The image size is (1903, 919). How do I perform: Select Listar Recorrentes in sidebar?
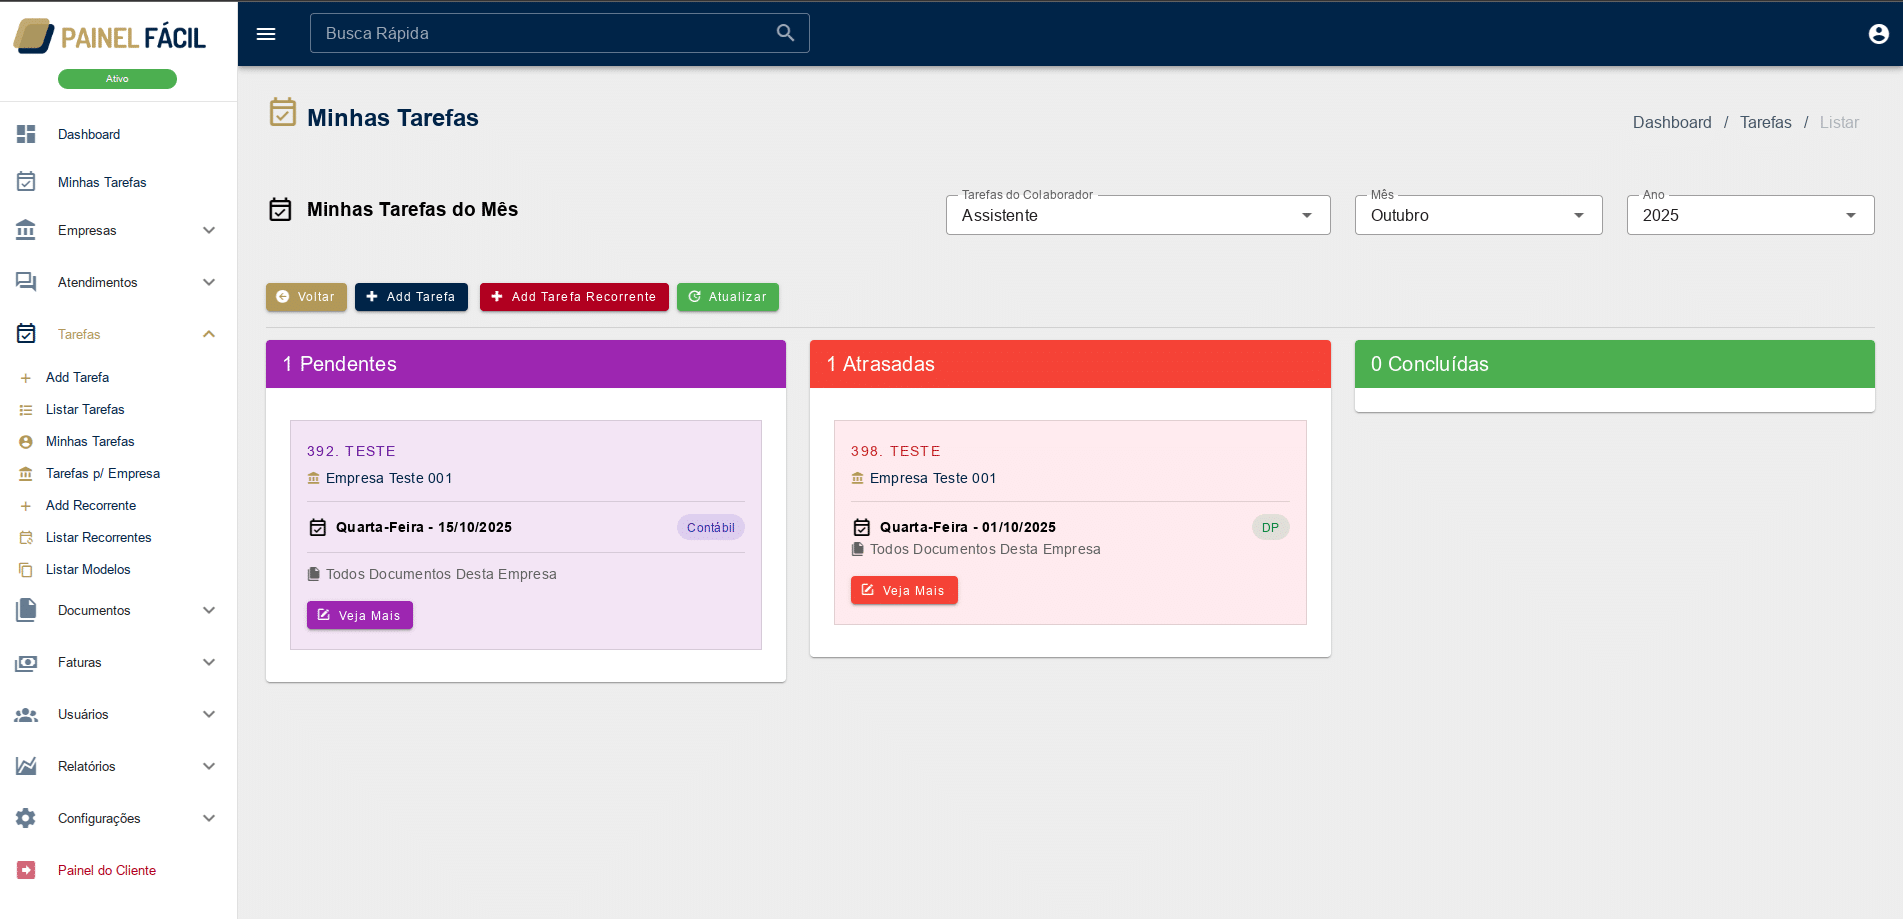click(98, 537)
